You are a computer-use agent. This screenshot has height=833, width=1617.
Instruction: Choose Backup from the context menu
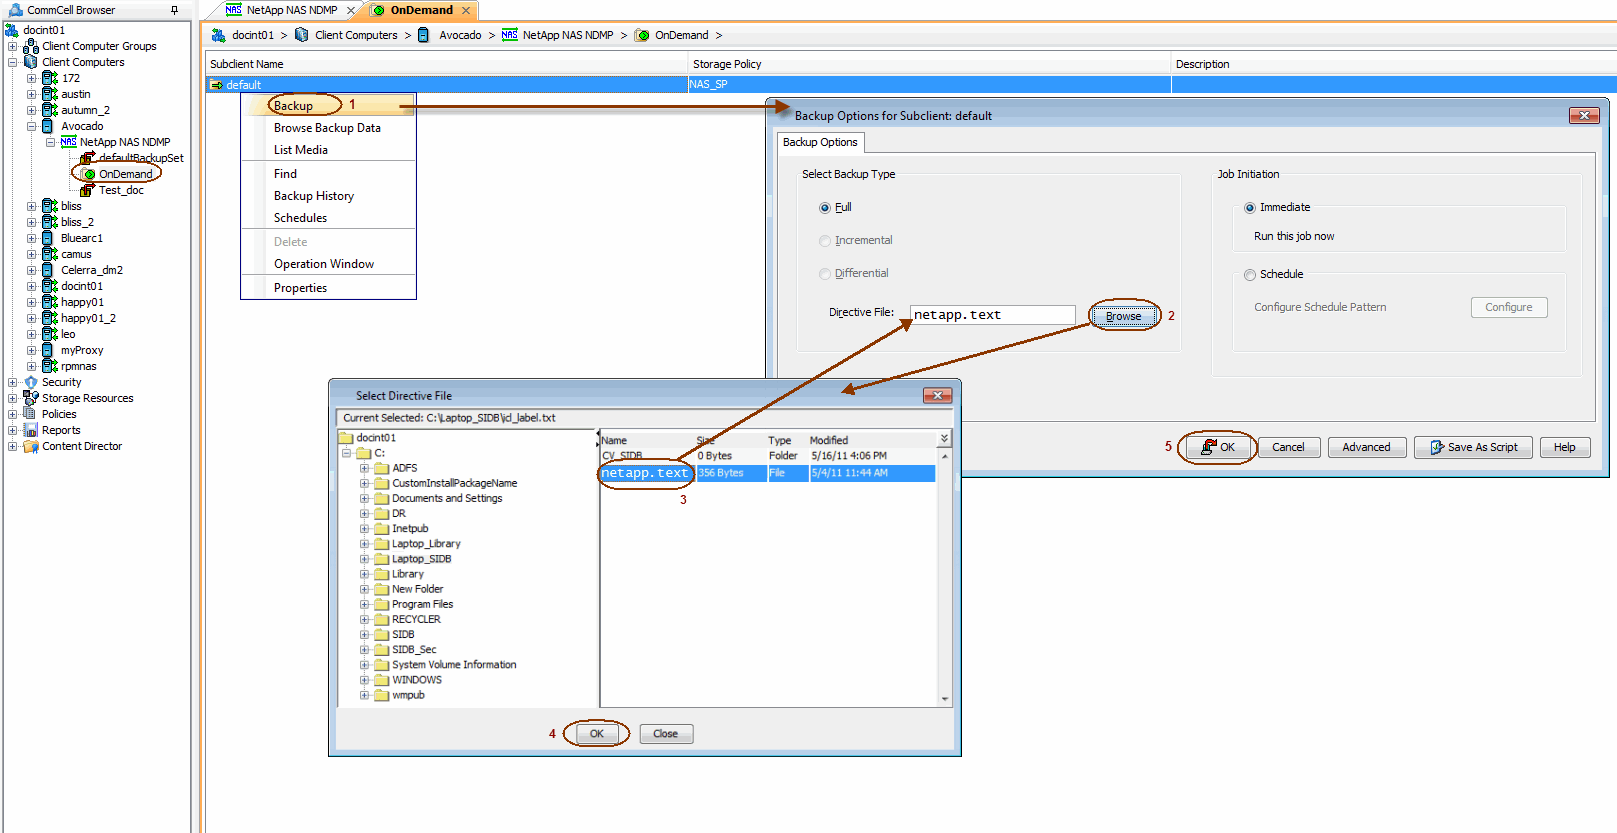(294, 106)
